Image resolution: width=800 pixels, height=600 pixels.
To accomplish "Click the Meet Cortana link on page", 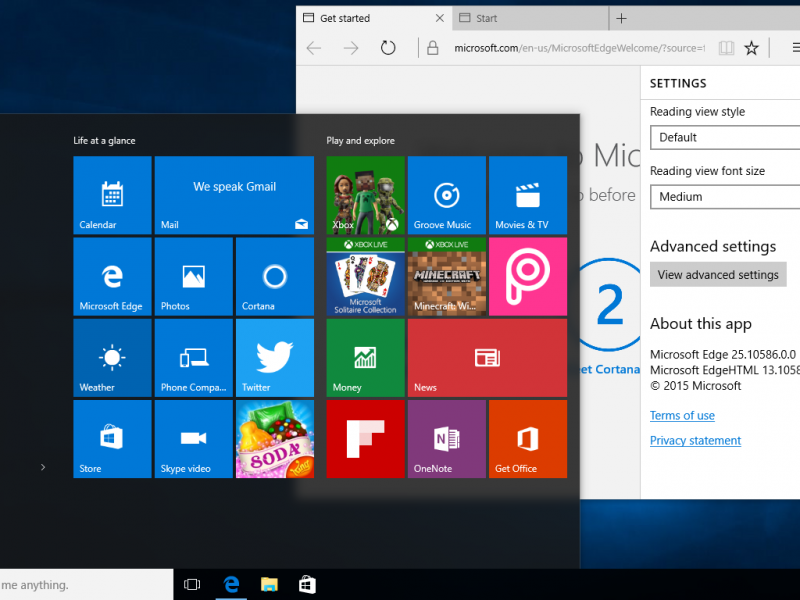I will click(610, 369).
